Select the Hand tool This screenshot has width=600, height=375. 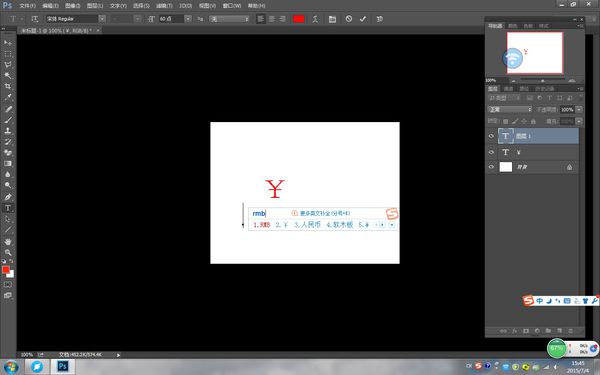tap(8, 241)
